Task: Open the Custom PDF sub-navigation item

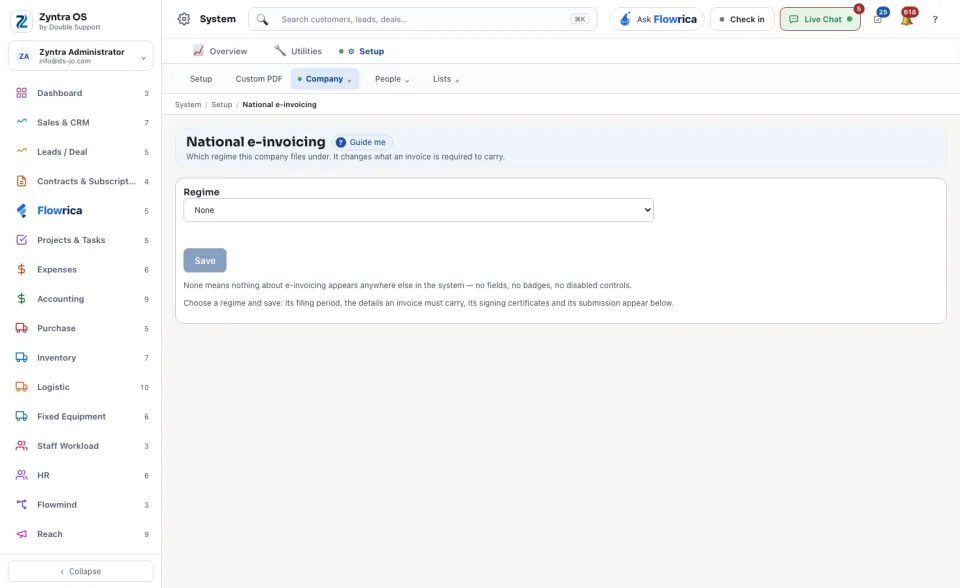Action: [259, 79]
